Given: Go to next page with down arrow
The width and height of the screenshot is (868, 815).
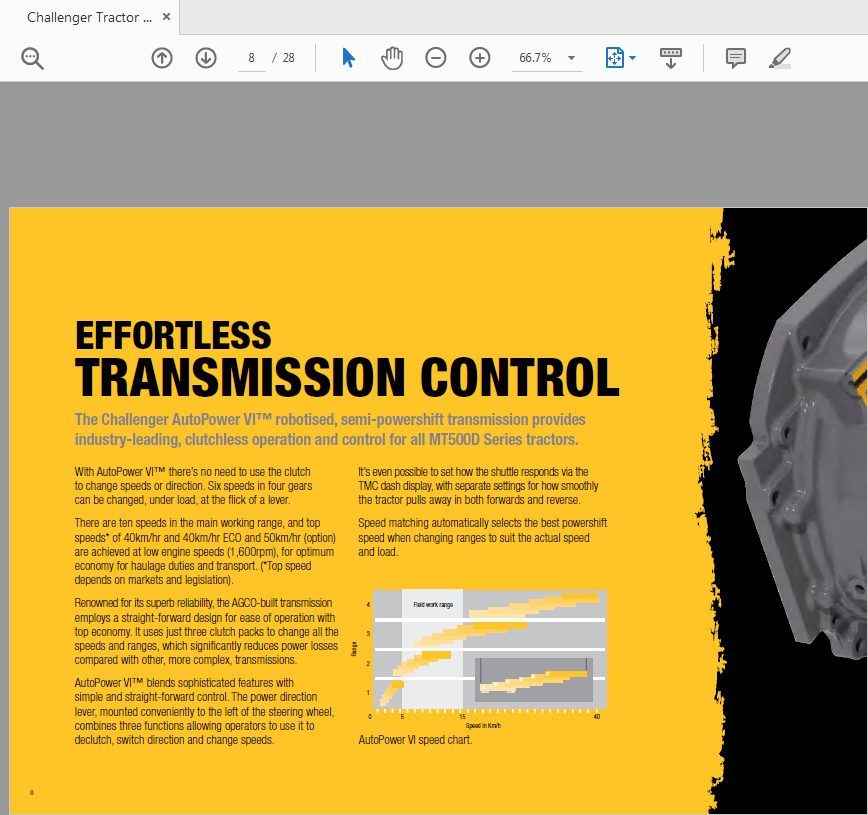Looking at the screenshot, I should click(x=206, y=58).
